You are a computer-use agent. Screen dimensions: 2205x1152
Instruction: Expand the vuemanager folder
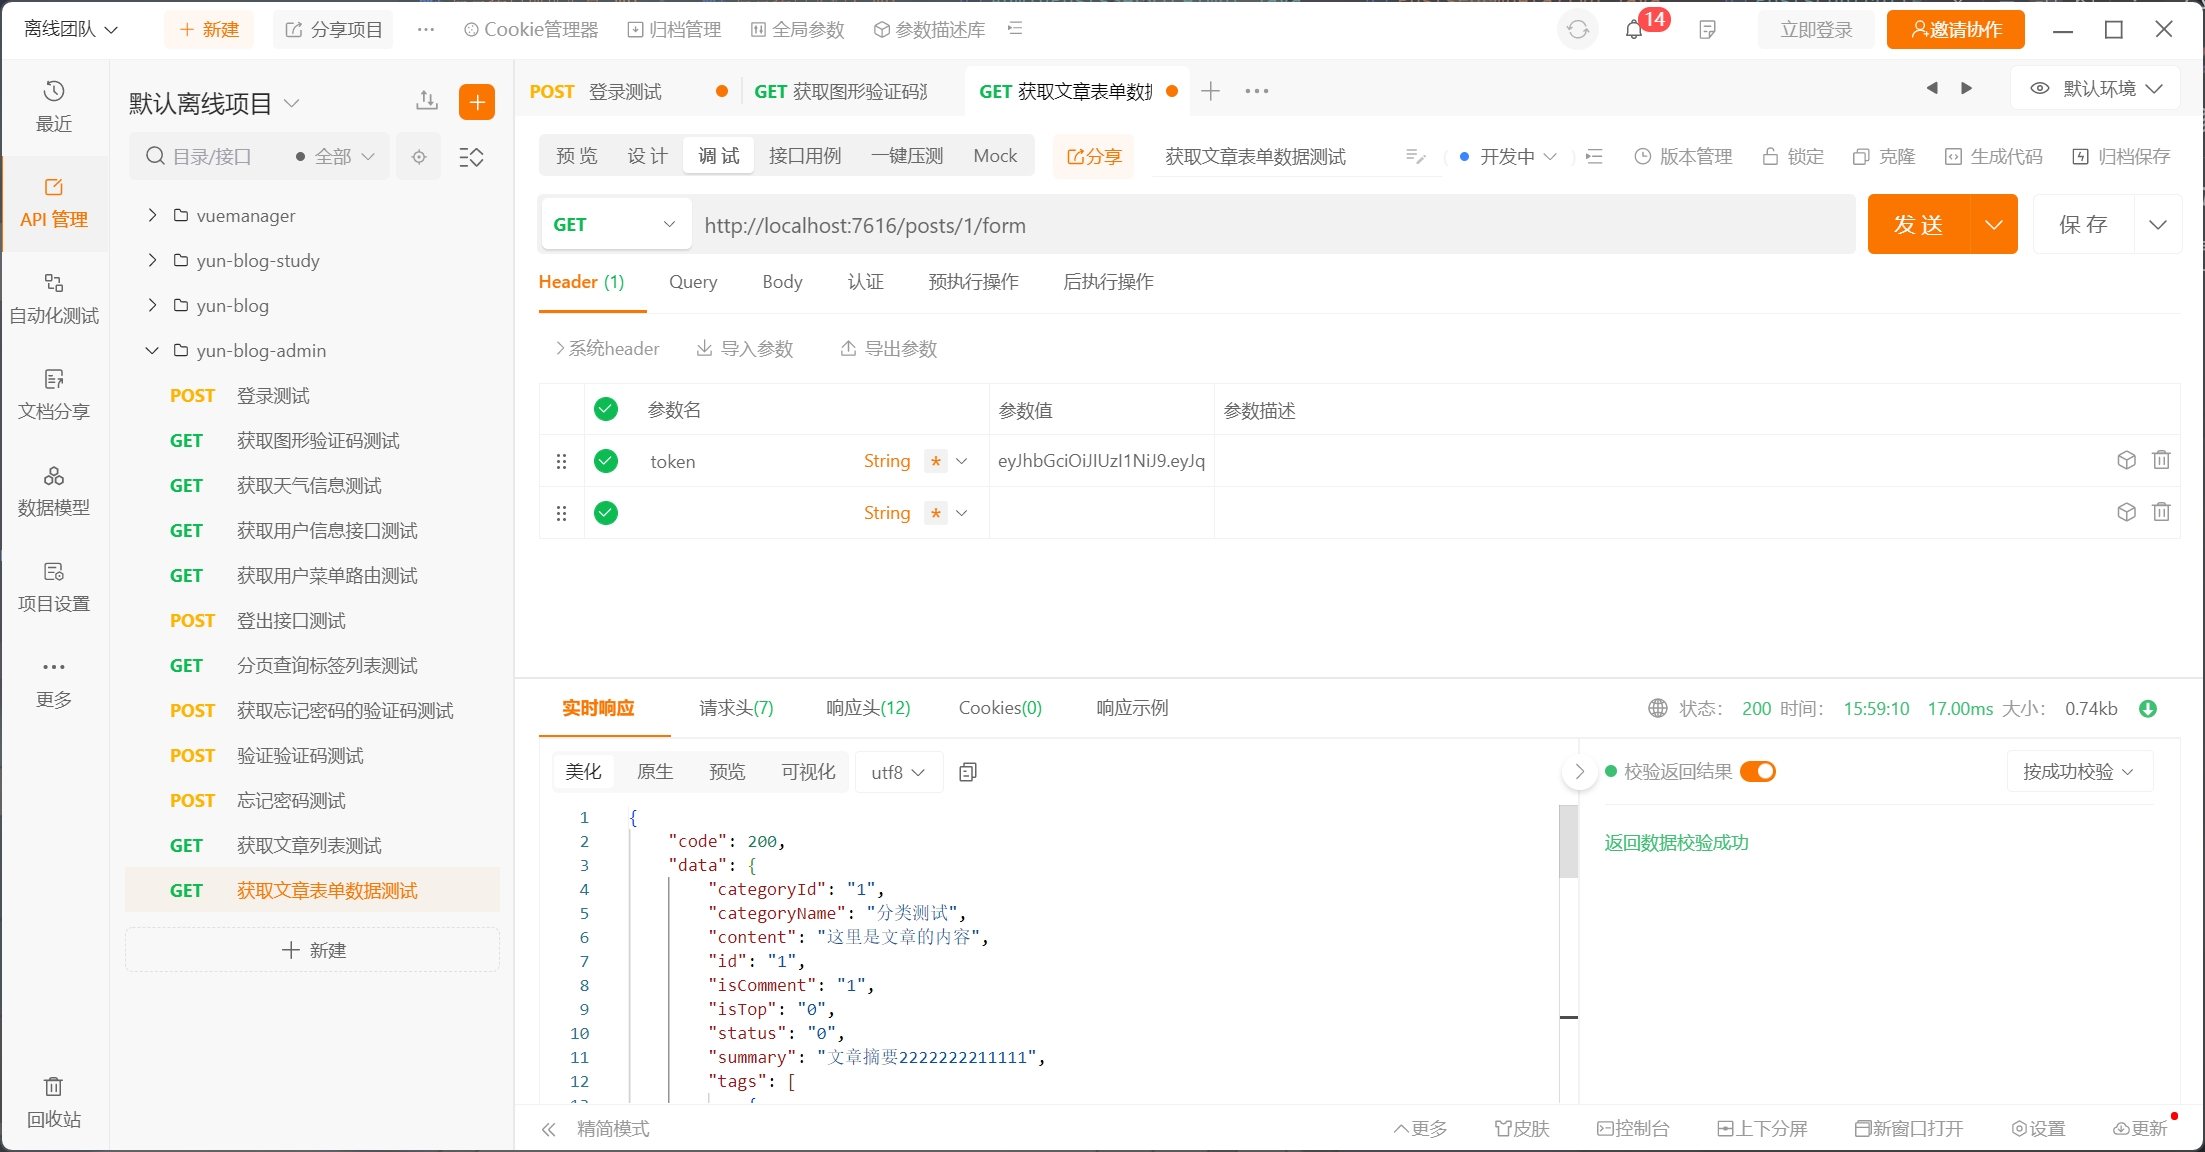(152, 215)
